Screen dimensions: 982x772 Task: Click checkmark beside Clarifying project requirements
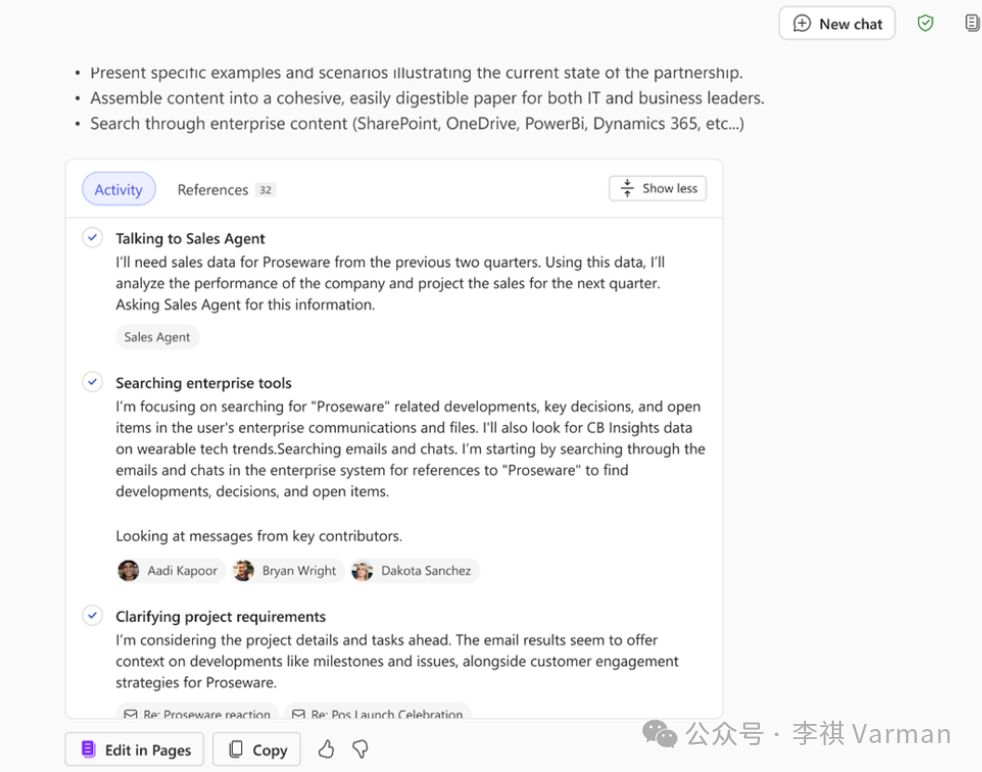pyautogui.click(x=92, y=616)
